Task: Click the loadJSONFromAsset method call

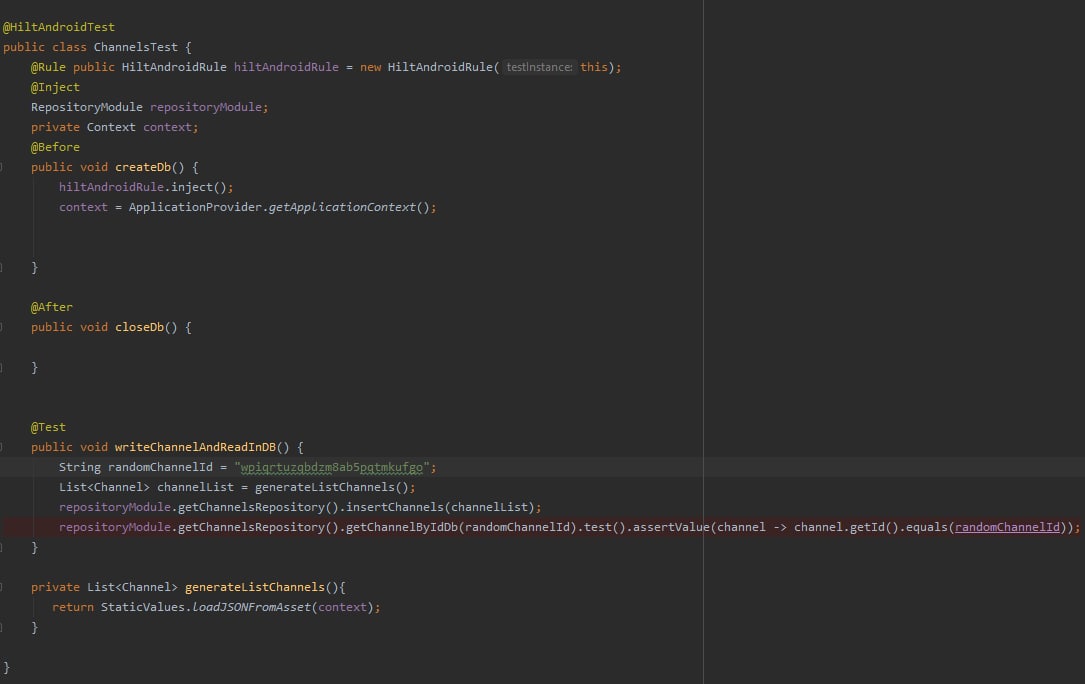Action: 251,608
